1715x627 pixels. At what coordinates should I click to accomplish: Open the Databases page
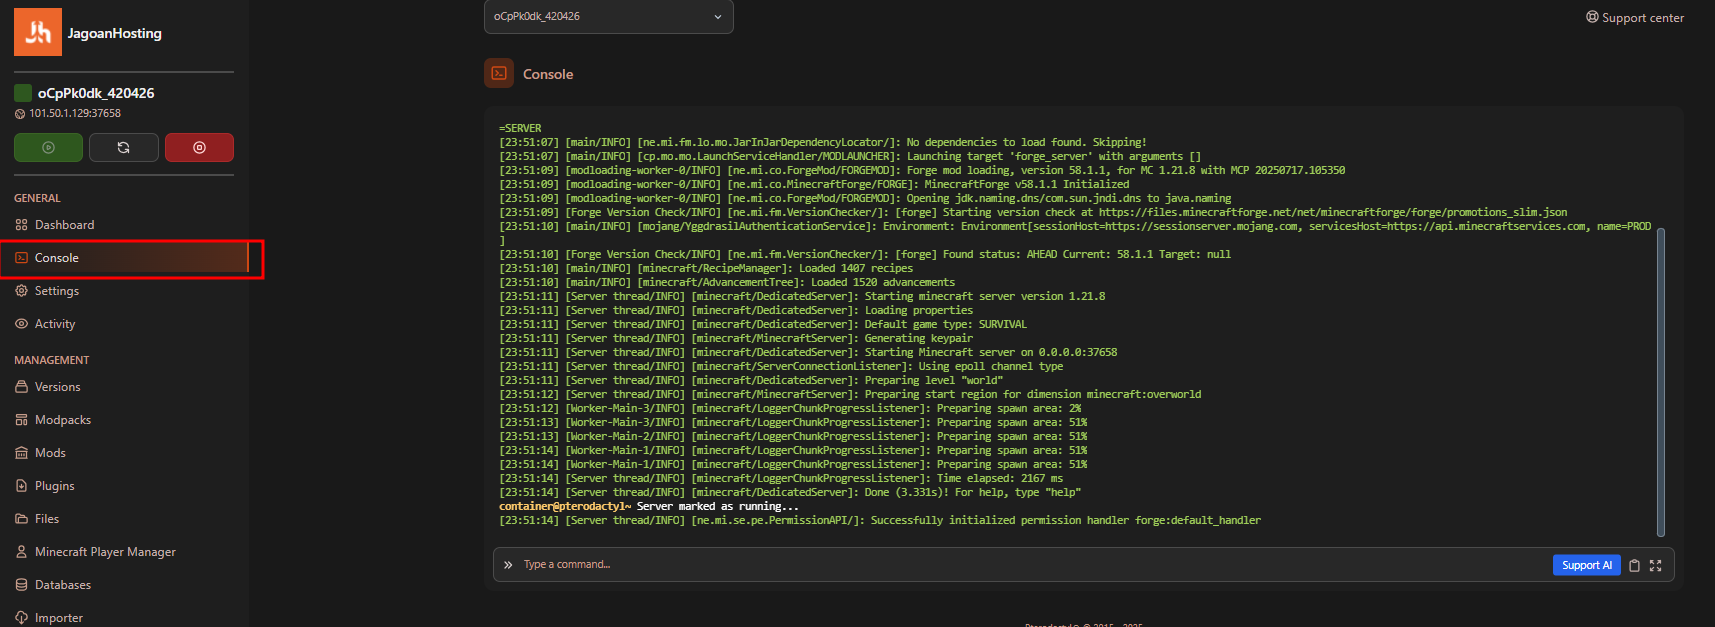[x=124, y=585]
